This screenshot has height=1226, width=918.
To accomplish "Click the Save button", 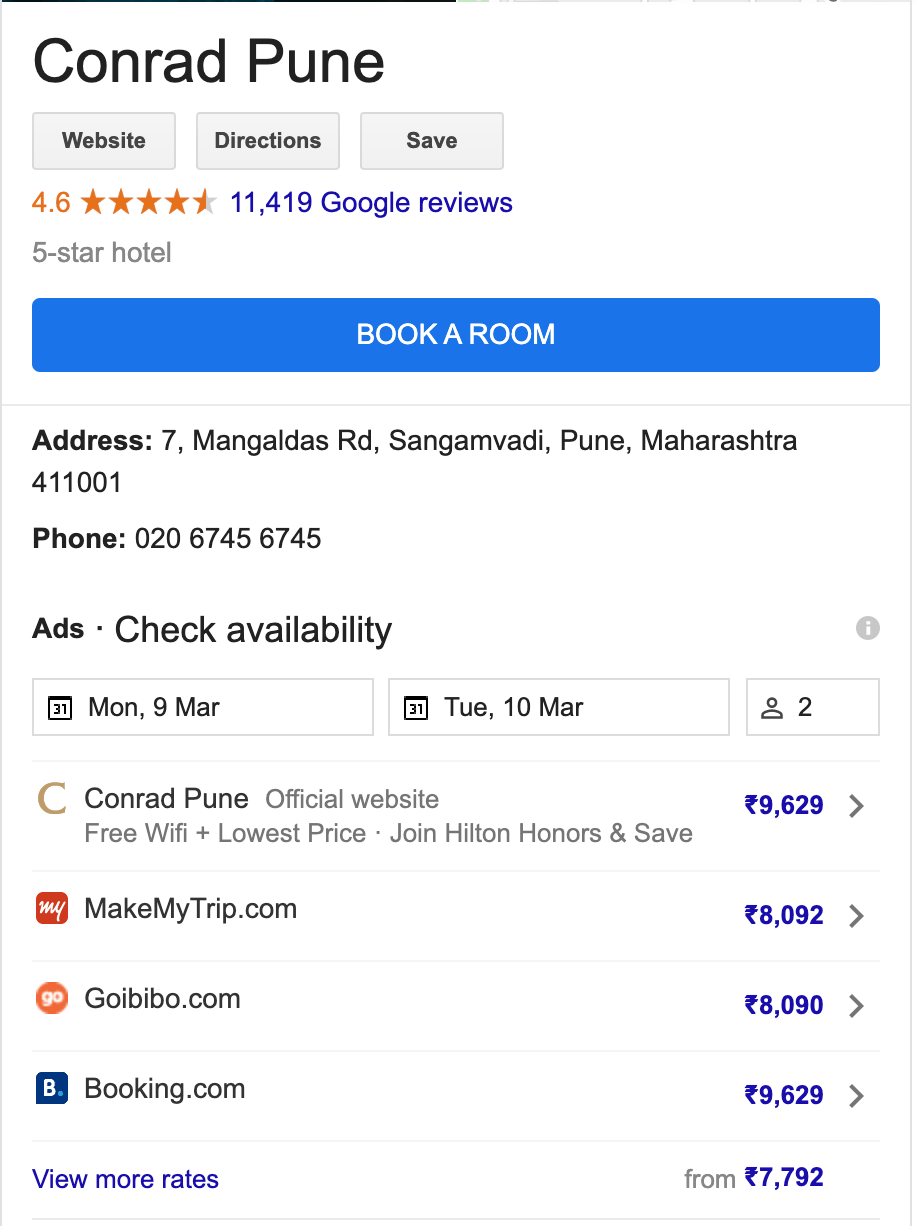I will point(432,141).
